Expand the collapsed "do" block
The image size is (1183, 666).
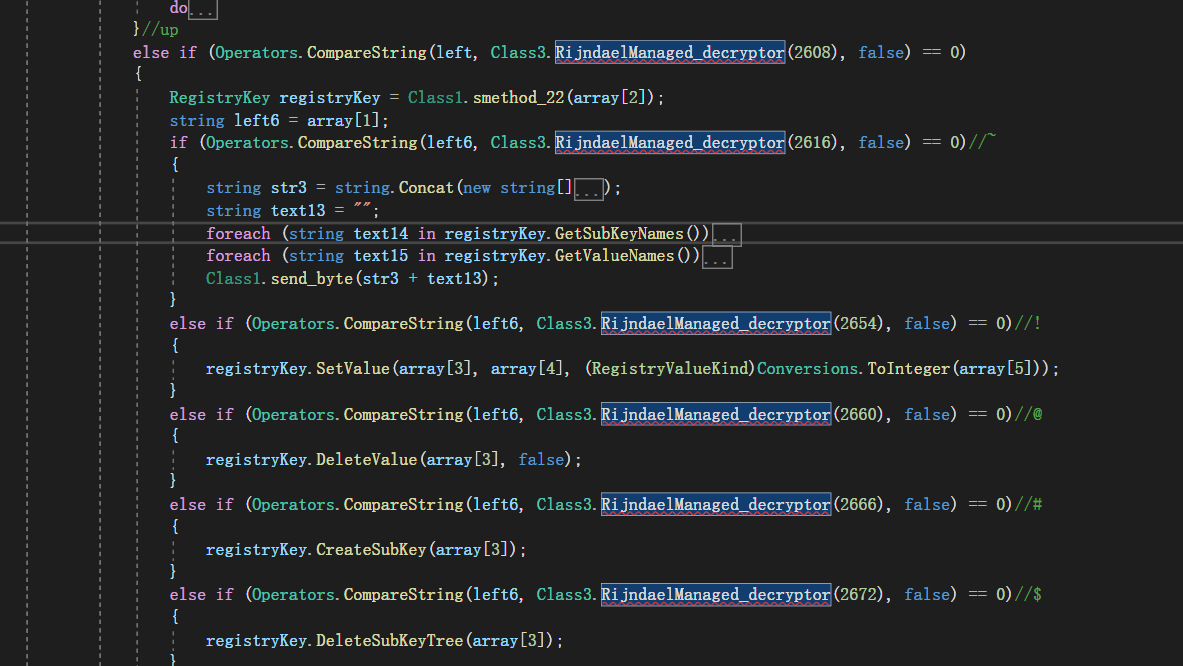coord(202,11)
